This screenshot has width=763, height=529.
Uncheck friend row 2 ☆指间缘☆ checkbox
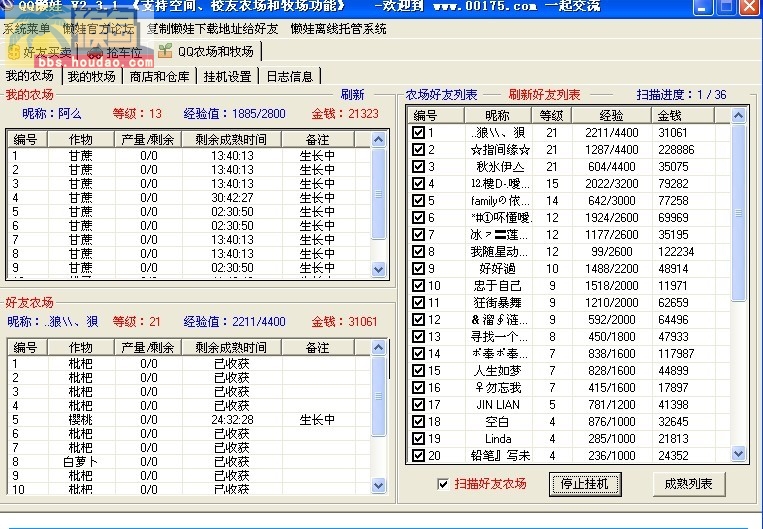(x=418, y=149)
